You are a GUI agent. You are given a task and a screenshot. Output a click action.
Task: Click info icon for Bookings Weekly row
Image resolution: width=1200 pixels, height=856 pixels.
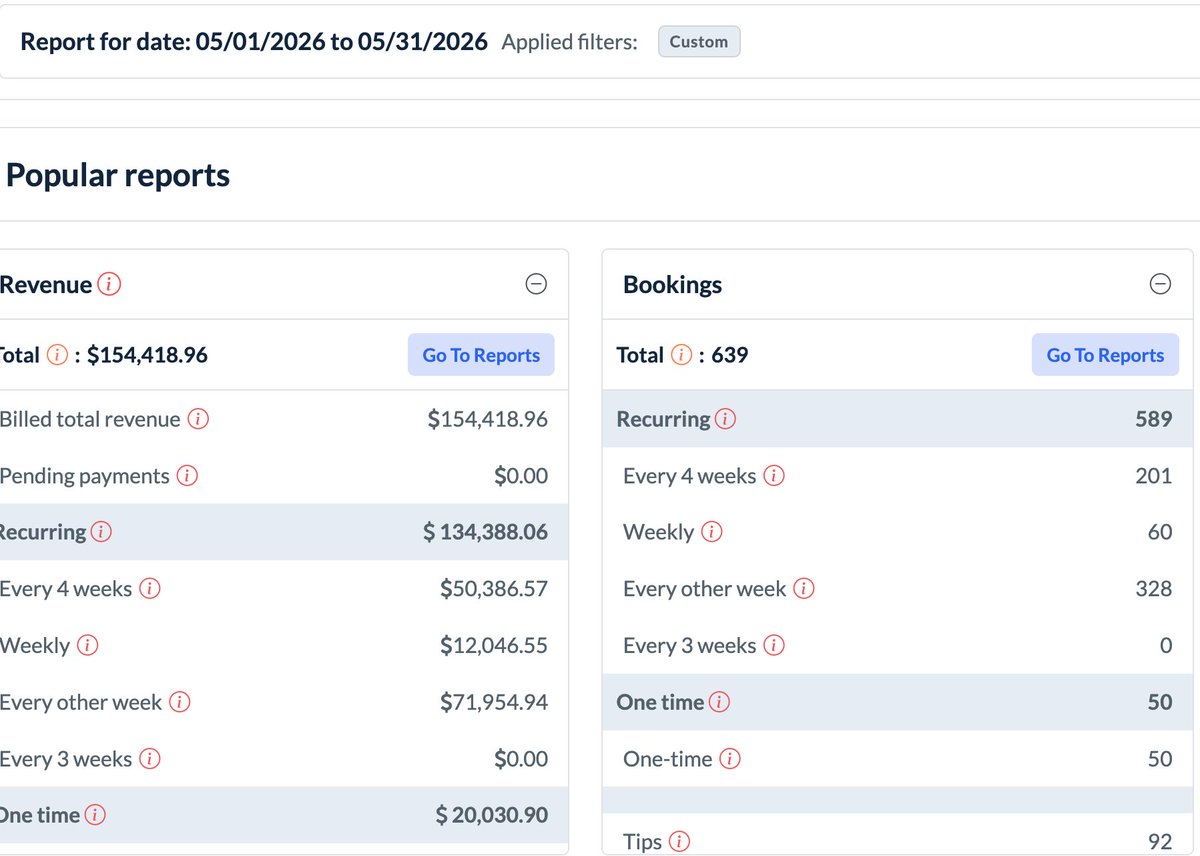pos(711,532)
